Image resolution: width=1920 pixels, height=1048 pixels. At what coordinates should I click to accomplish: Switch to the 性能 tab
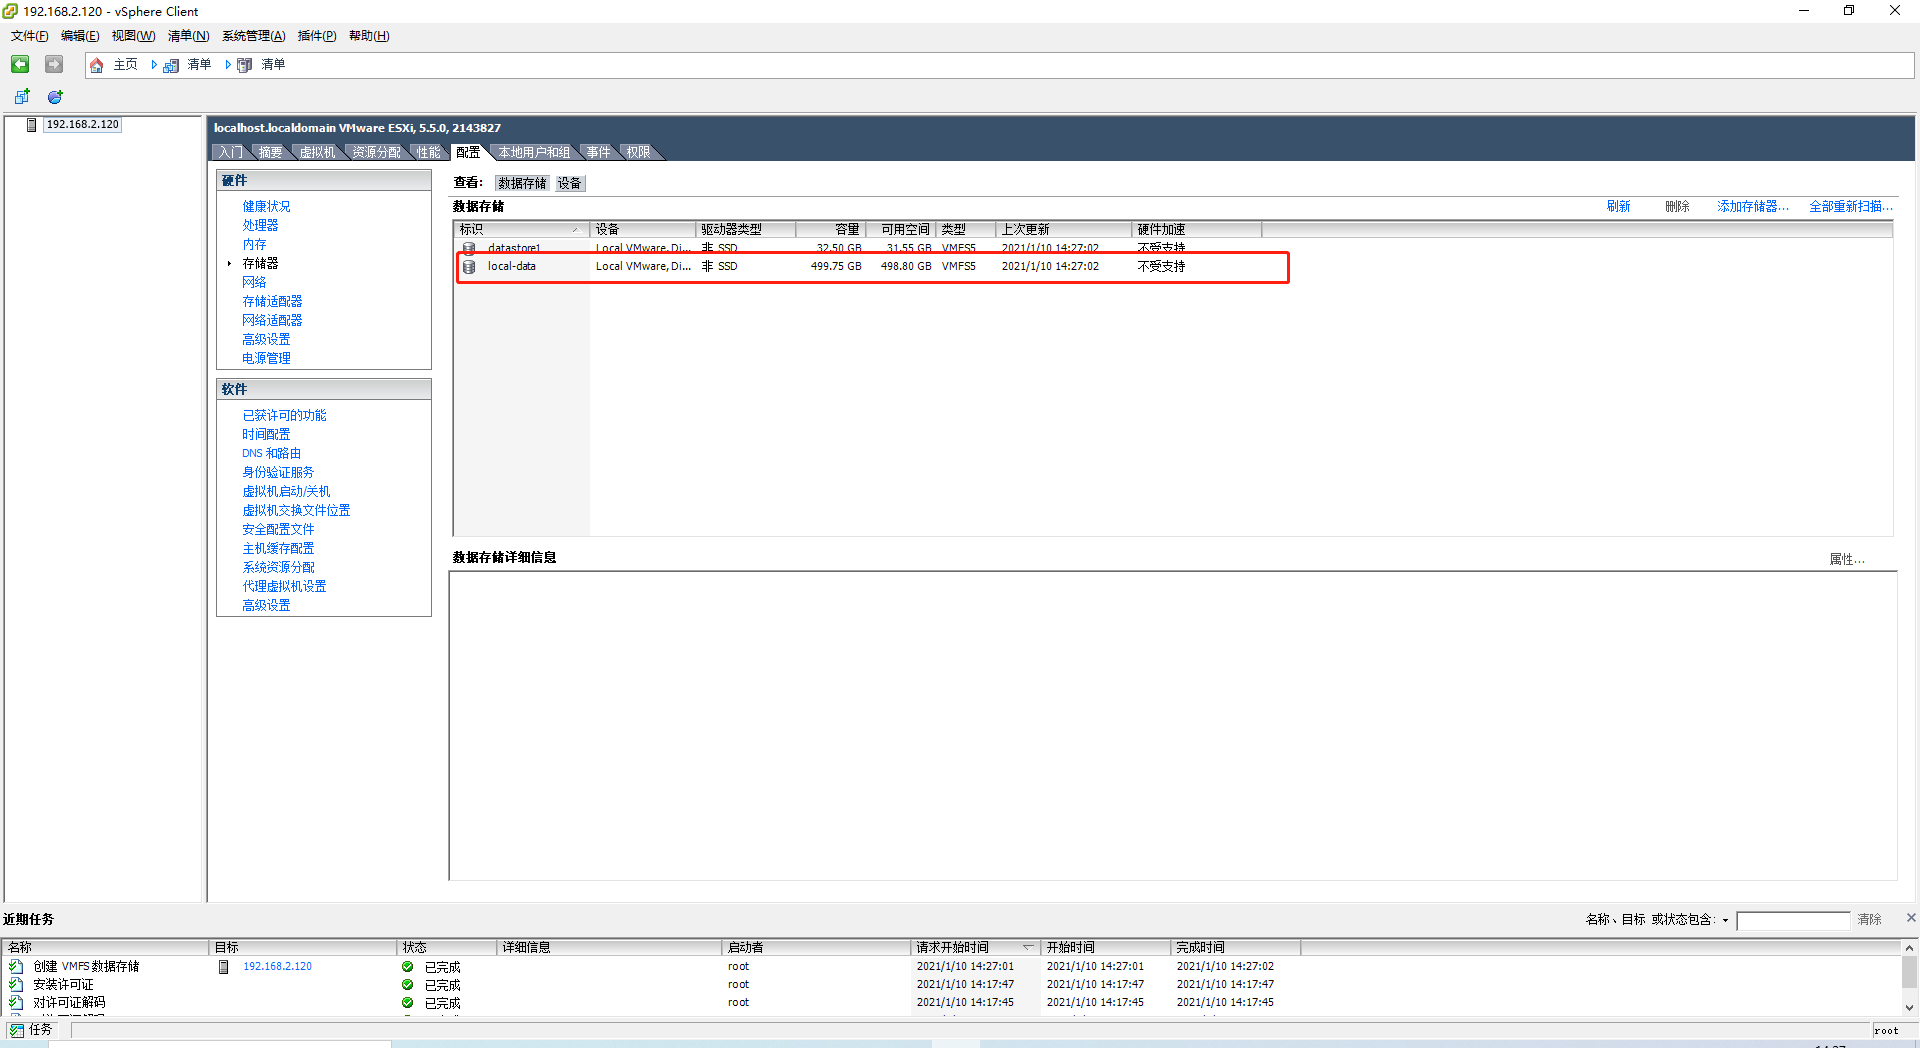point(429,151)
